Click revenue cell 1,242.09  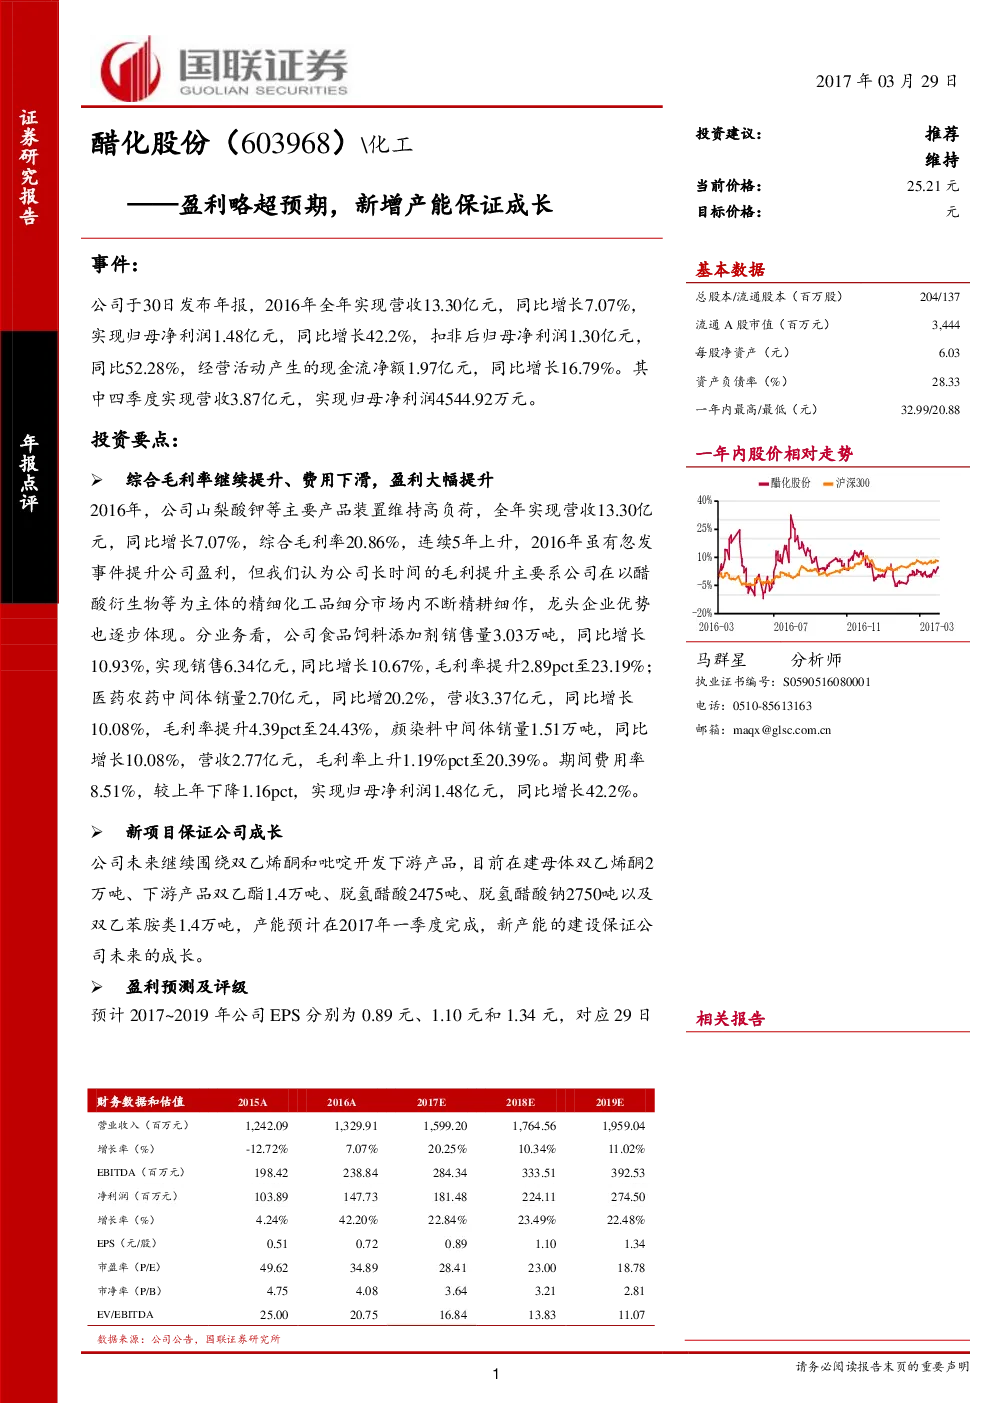(266, 1126)
